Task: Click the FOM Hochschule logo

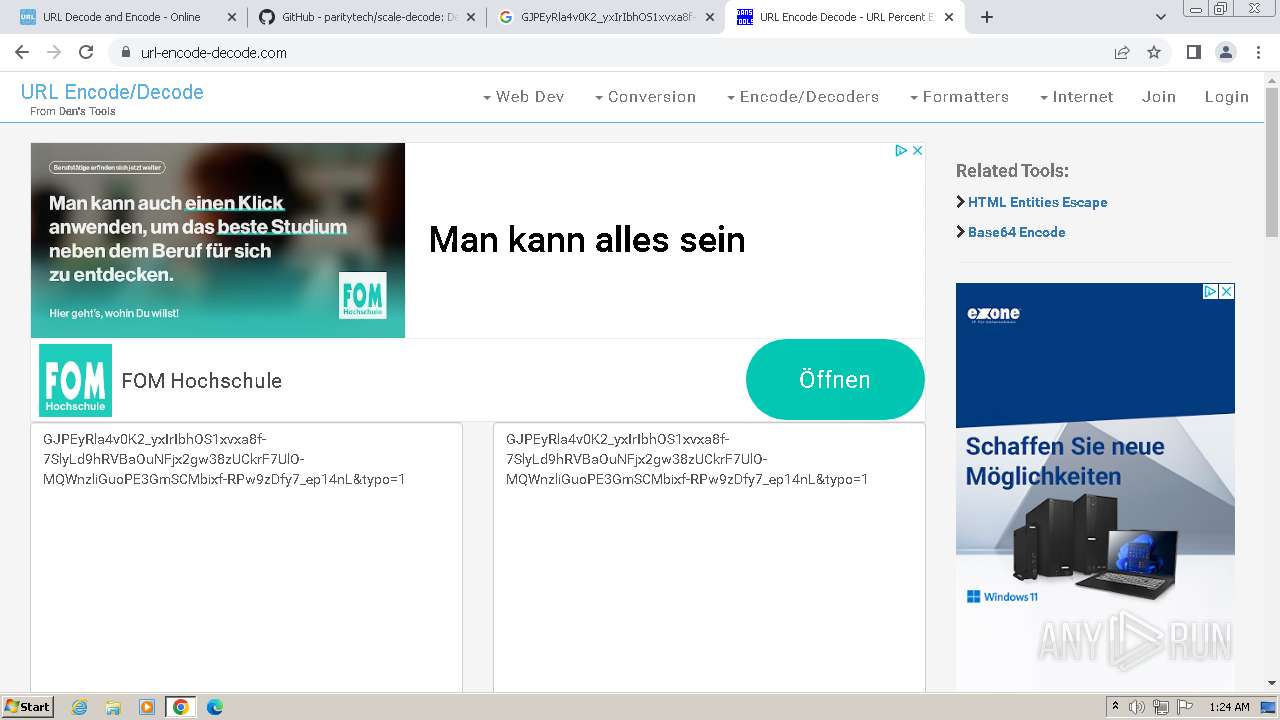Action: [75, 380]
